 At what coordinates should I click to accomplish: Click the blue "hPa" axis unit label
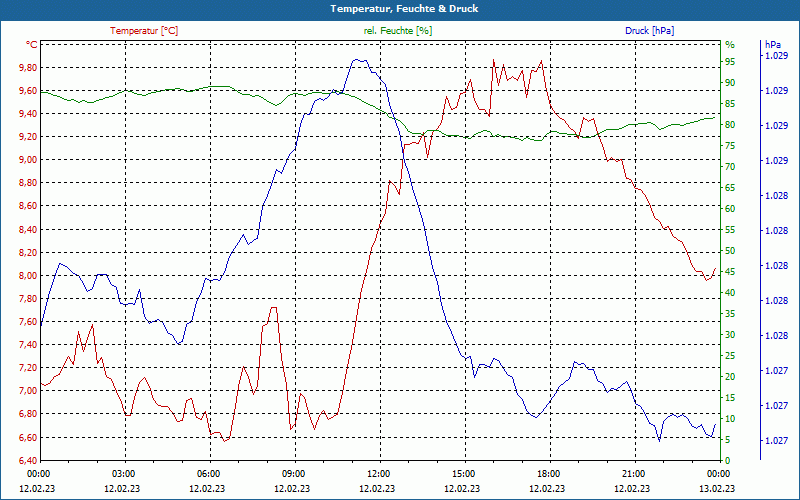pyautogui.click(x=772, y=45)
